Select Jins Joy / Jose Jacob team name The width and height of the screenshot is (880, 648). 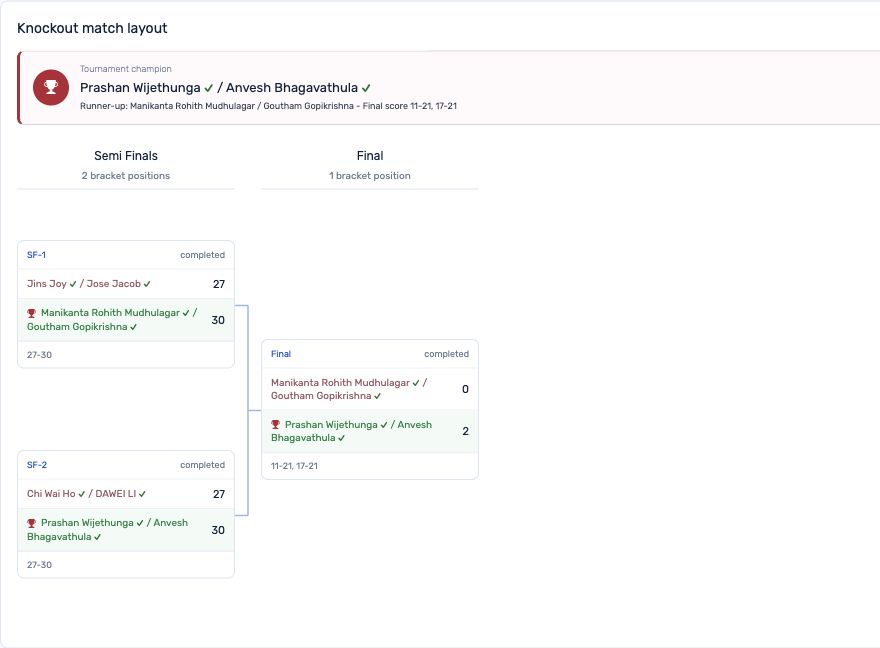pos(89,284)
